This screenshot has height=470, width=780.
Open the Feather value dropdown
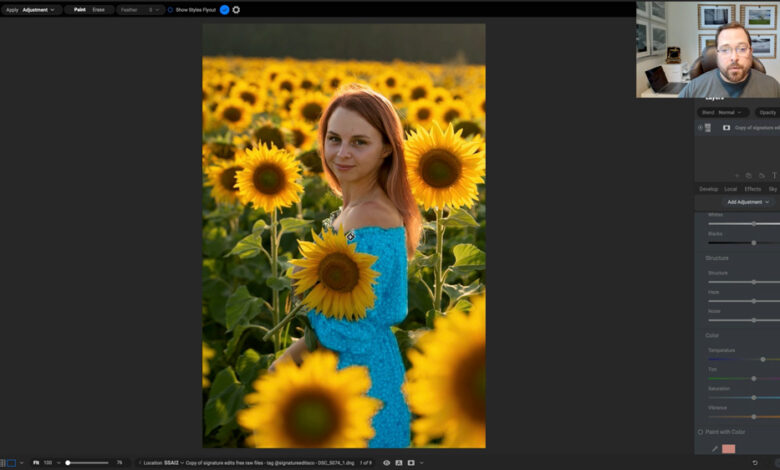point(154,10)
